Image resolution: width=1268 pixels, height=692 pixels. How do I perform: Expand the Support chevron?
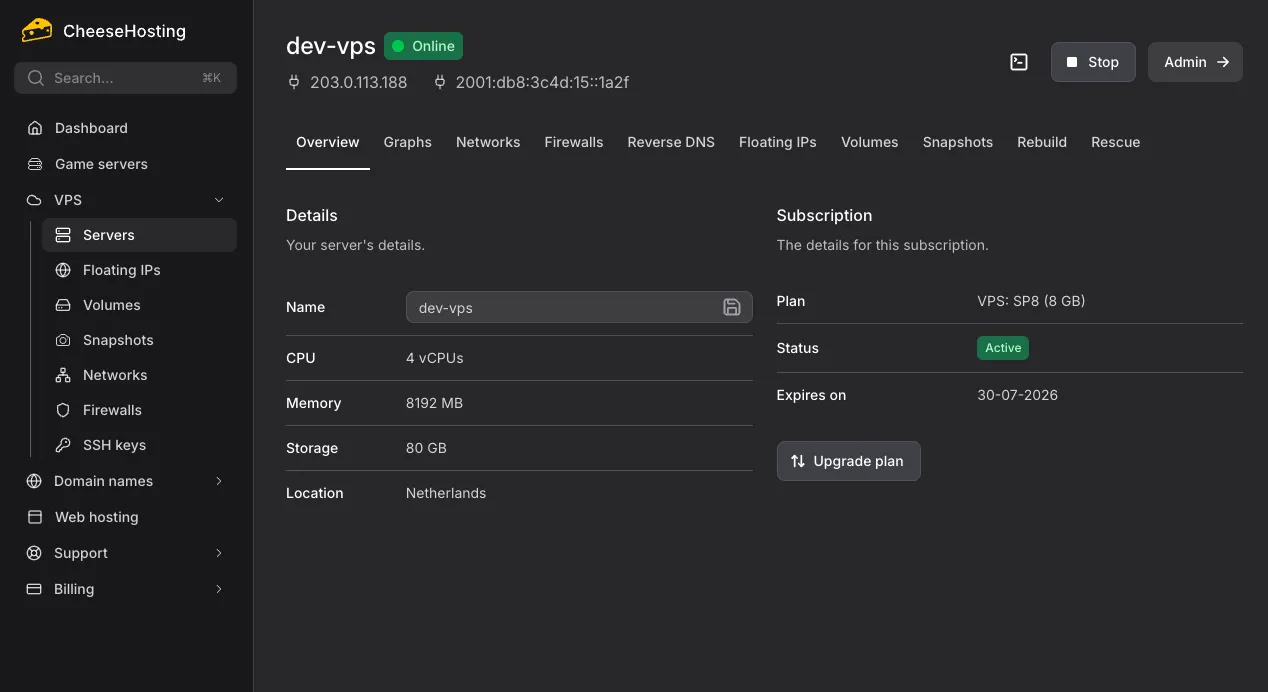219,553
